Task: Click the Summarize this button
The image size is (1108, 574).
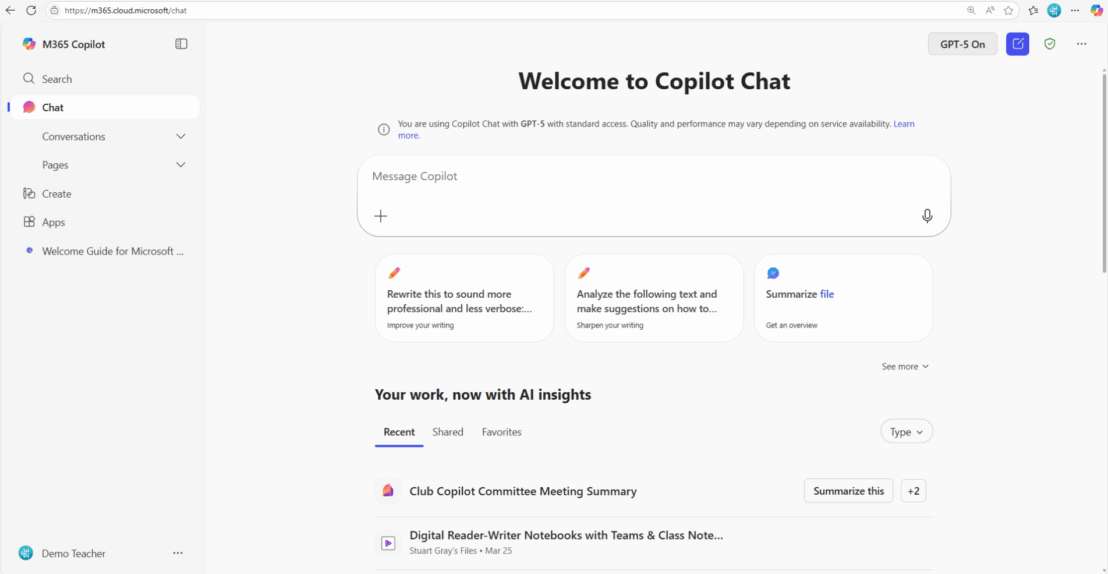Action: 848,491
